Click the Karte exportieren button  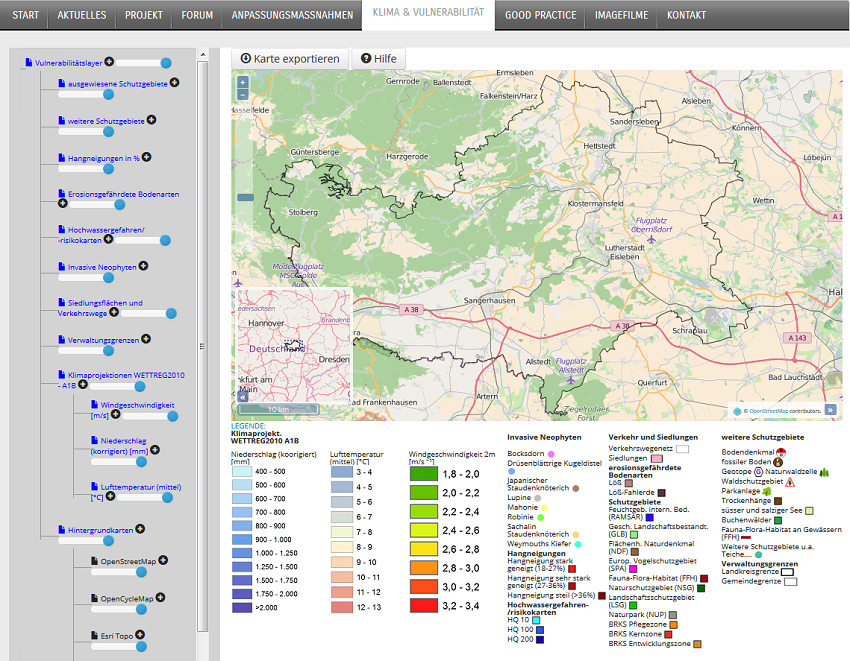point(291,59)
